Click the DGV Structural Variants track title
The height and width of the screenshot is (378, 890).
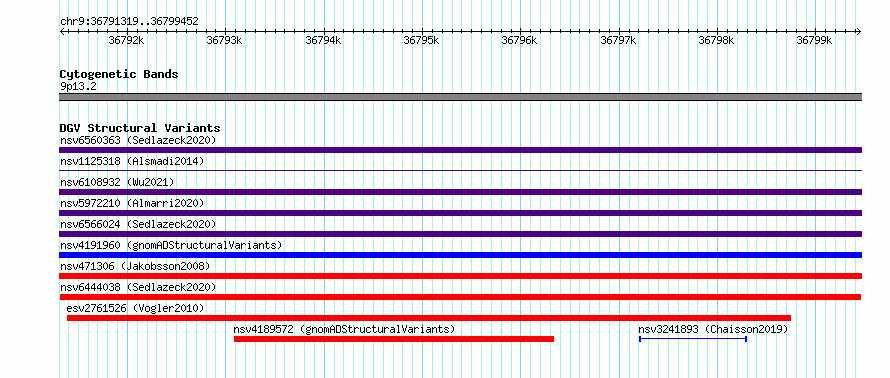140,128
